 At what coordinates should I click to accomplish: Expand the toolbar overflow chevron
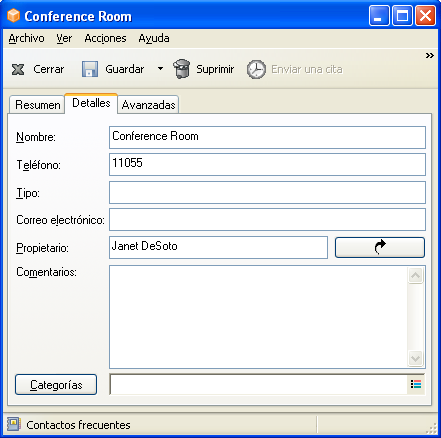pyautogui.click(x=430, y=55)
